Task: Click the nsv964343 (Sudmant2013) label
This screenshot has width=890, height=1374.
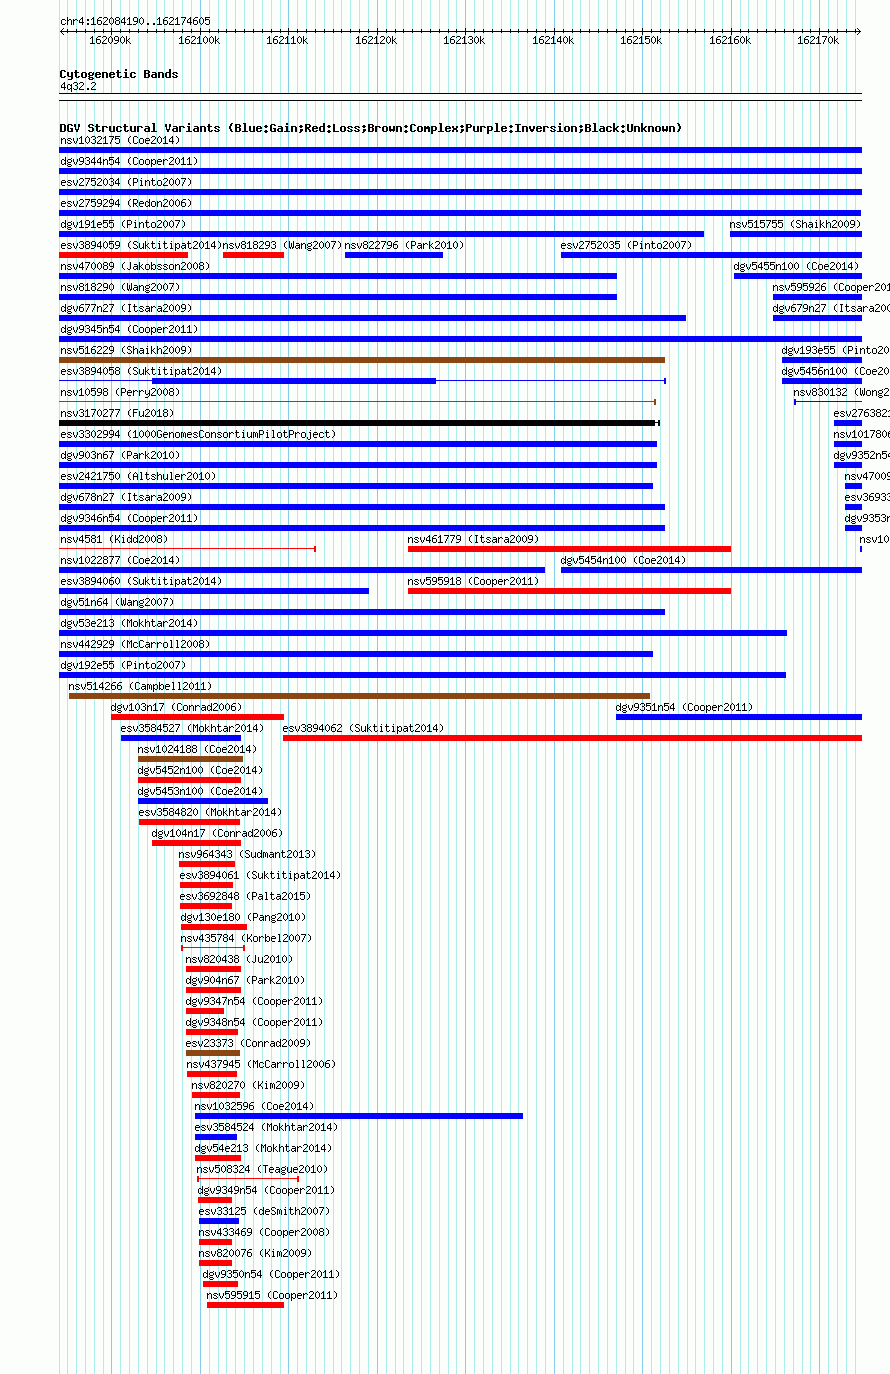Action: click(x=247, y=854)
